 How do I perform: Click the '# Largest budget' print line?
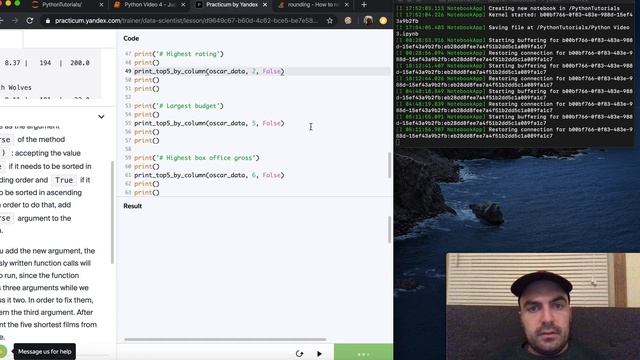179,106
